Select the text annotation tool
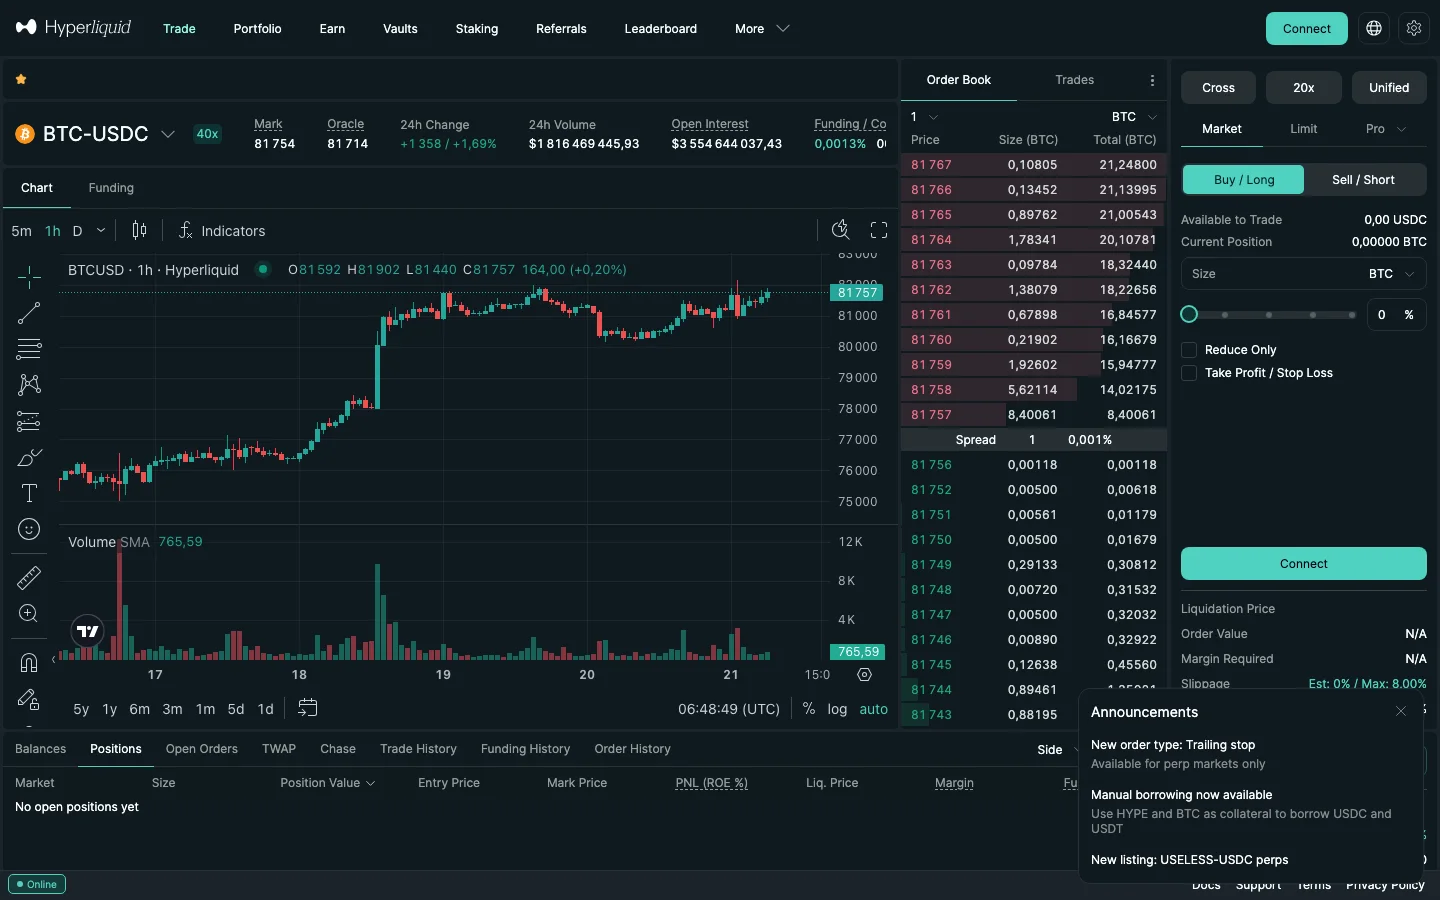This screenshot has width=1440, height=900. coord(29,493)
